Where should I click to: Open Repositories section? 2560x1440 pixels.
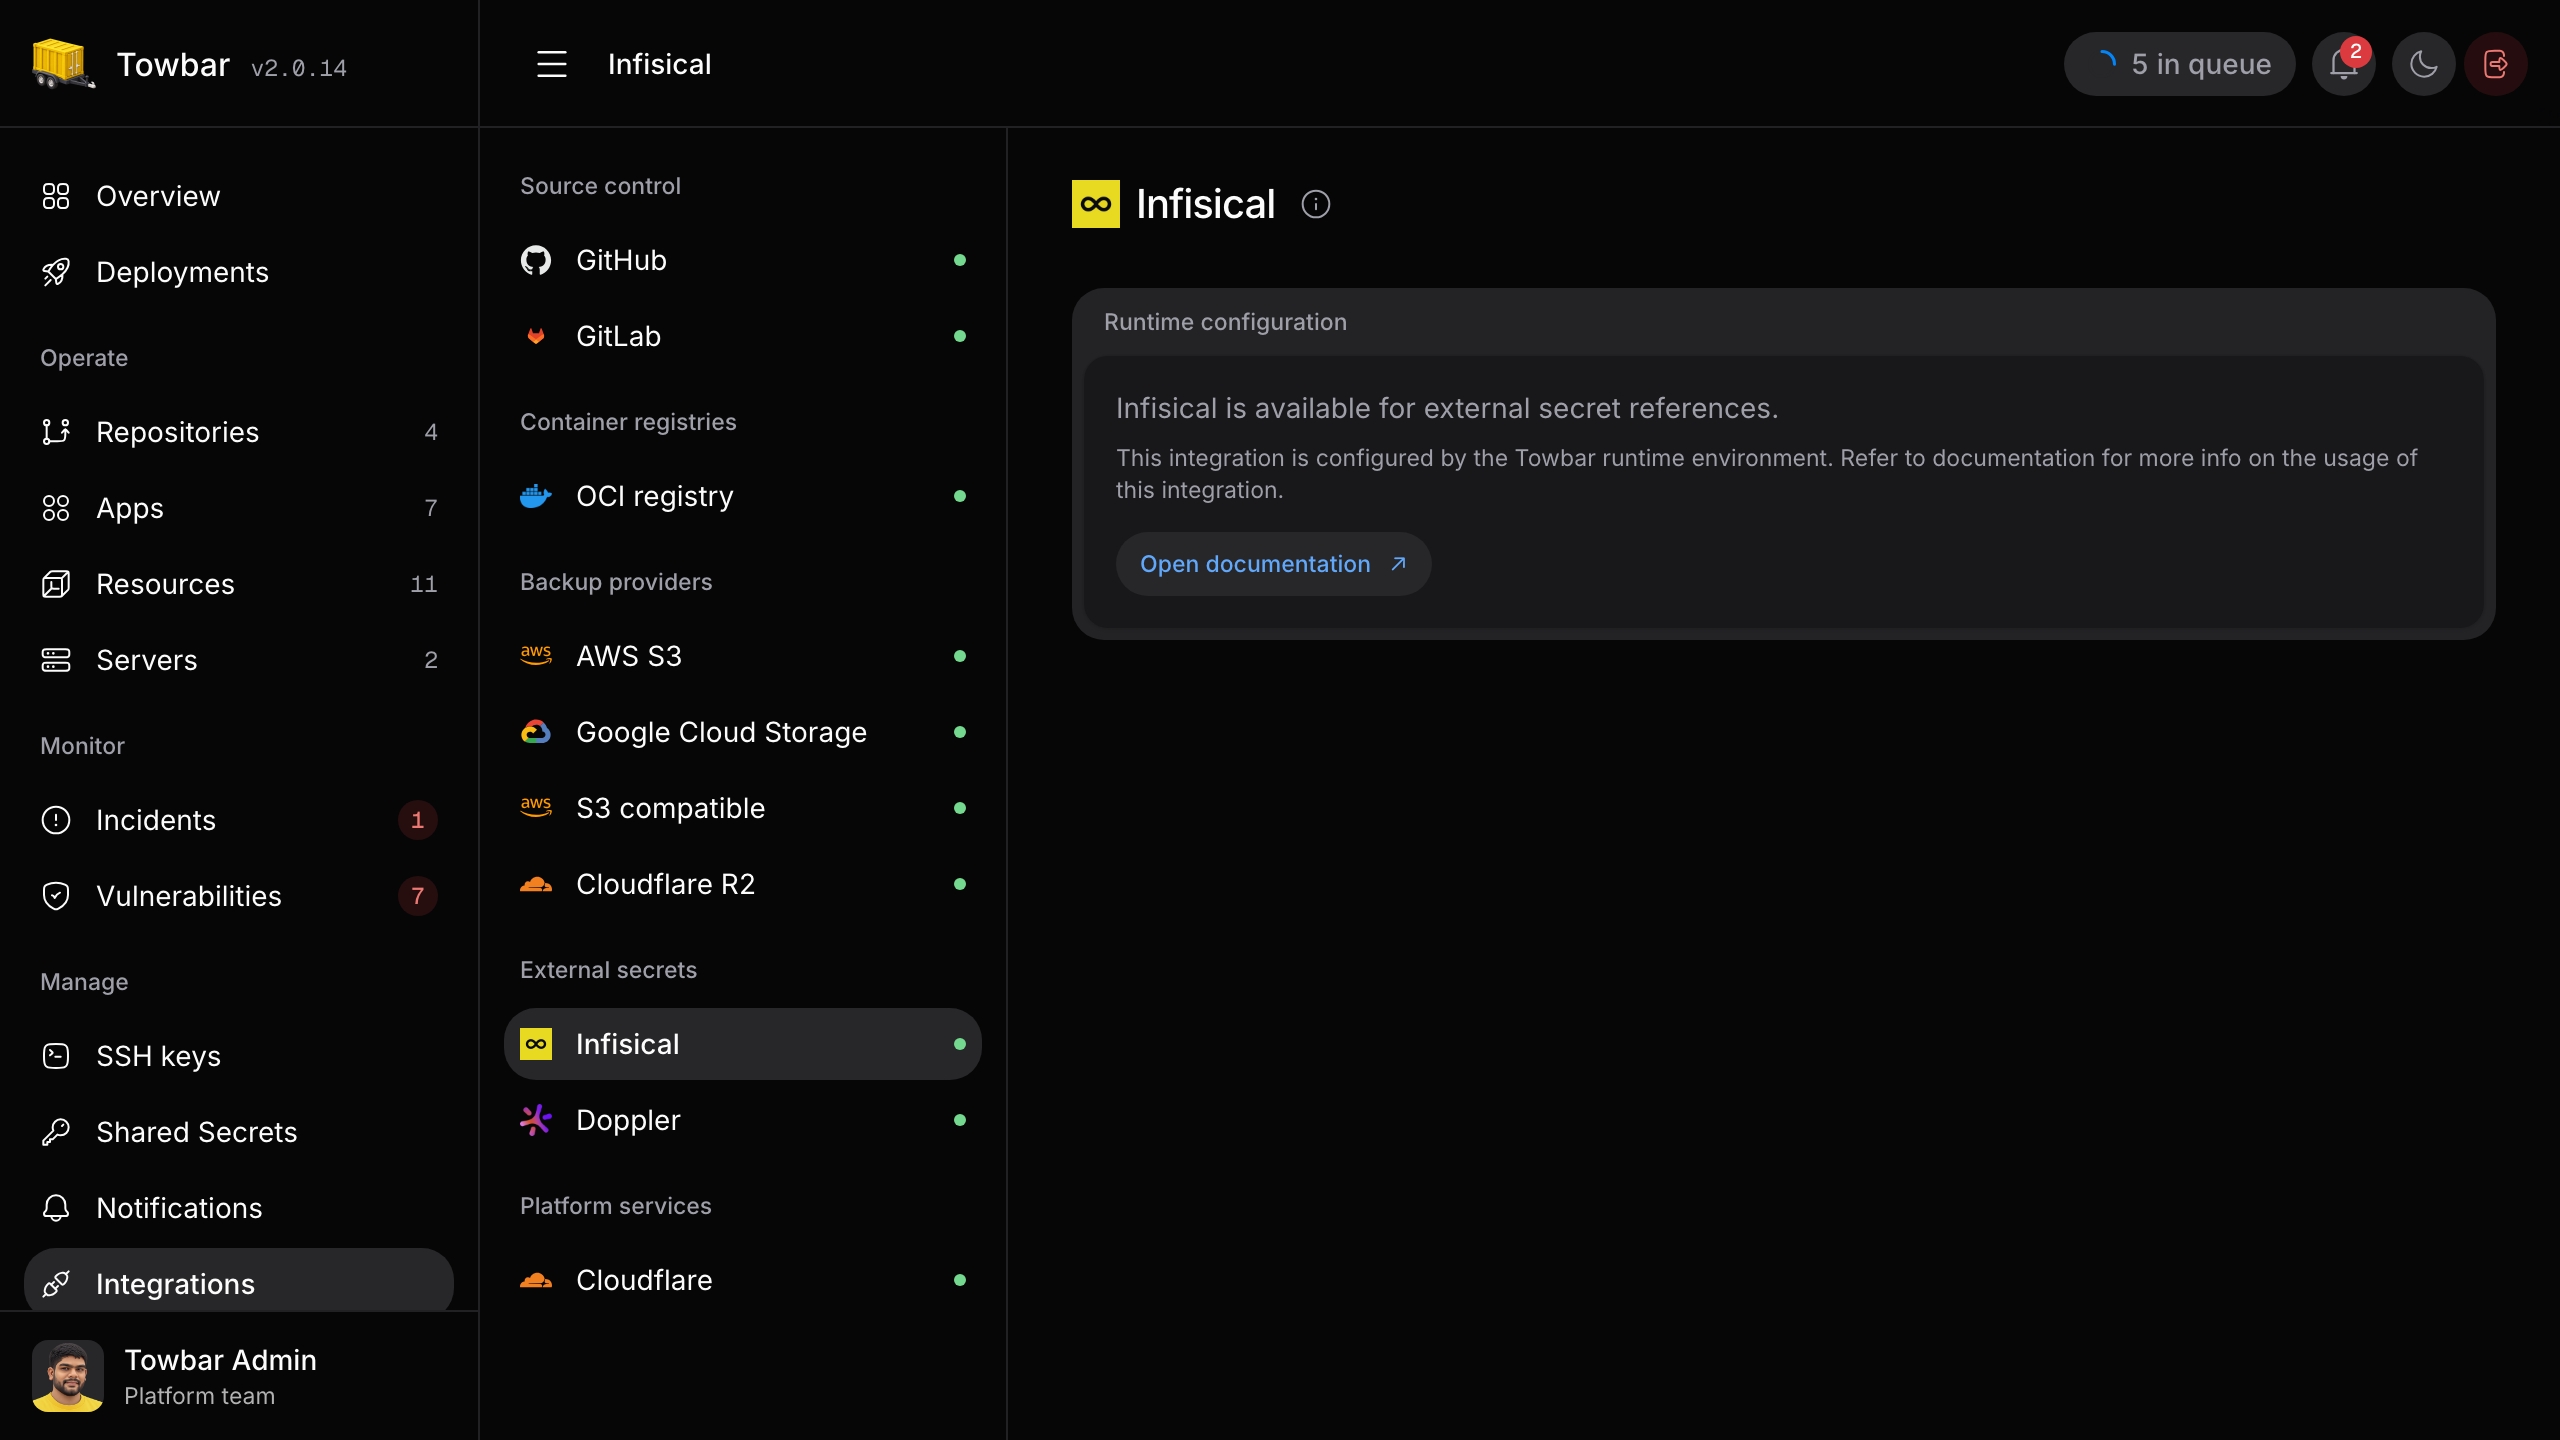tap(239, 432)
